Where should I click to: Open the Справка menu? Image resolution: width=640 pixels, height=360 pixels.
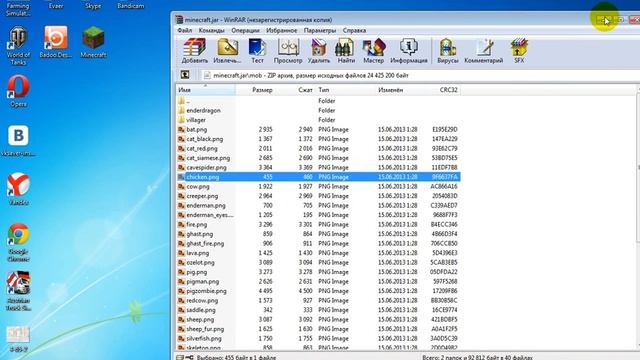[354, 31]
